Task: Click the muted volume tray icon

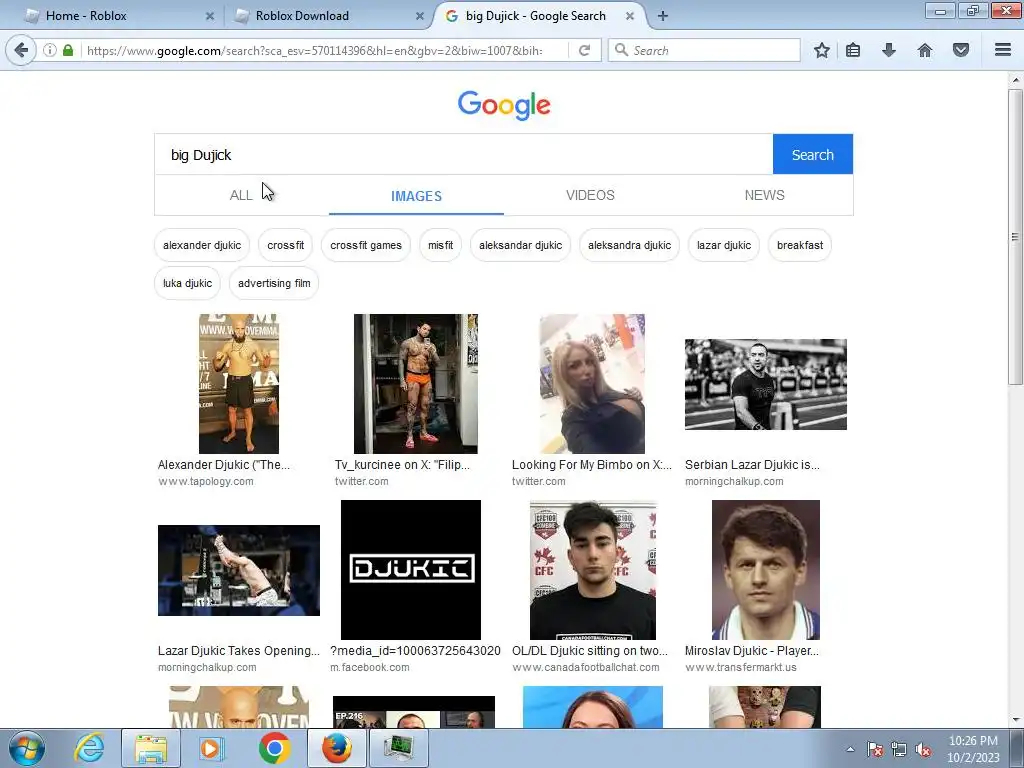Action: [x=923, y=750]
